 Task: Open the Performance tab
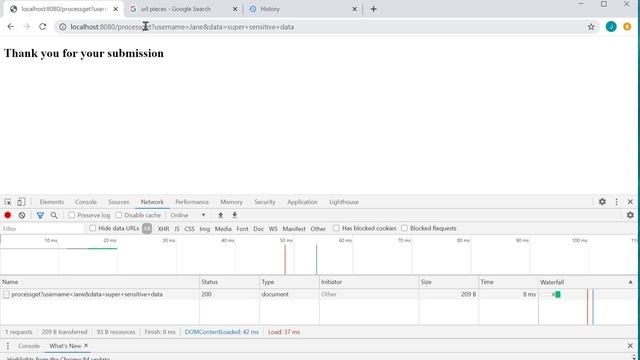pyautogui.click(x=192, y=202)
